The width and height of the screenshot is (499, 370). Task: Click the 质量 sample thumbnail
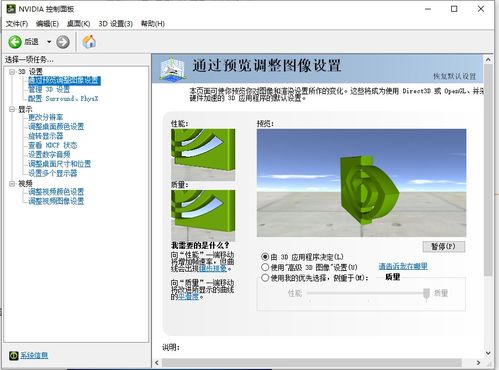pos(203,215)
